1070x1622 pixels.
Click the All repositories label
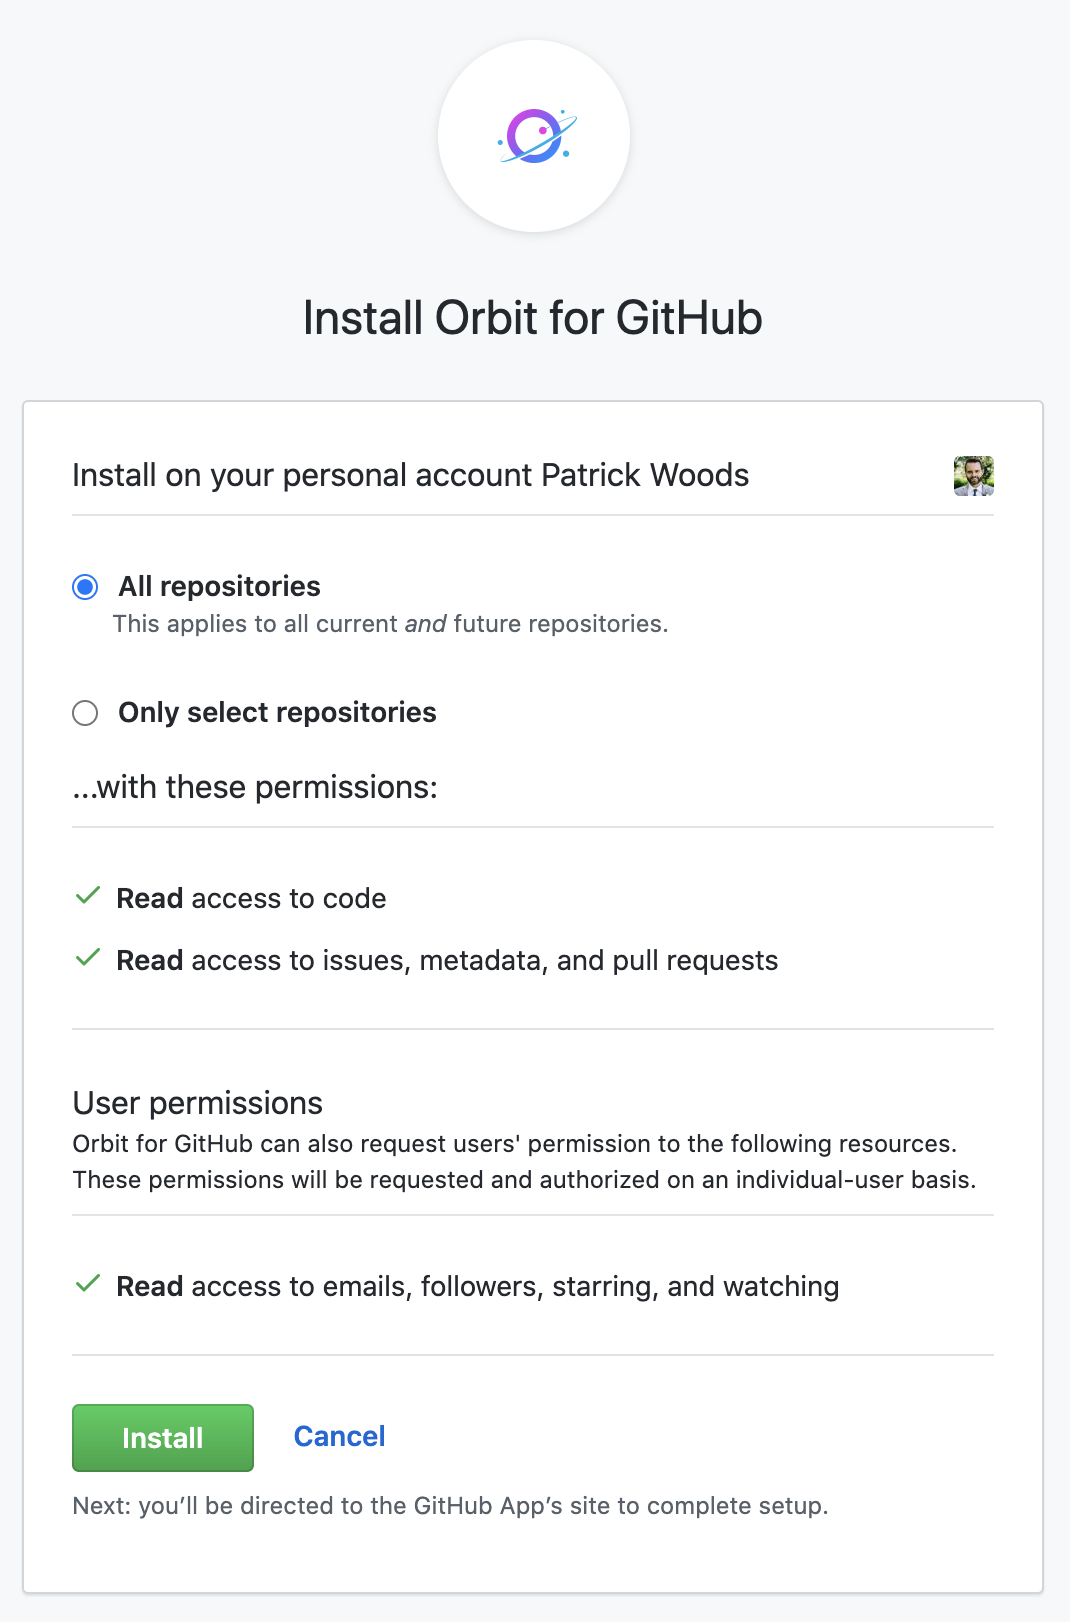219,587
